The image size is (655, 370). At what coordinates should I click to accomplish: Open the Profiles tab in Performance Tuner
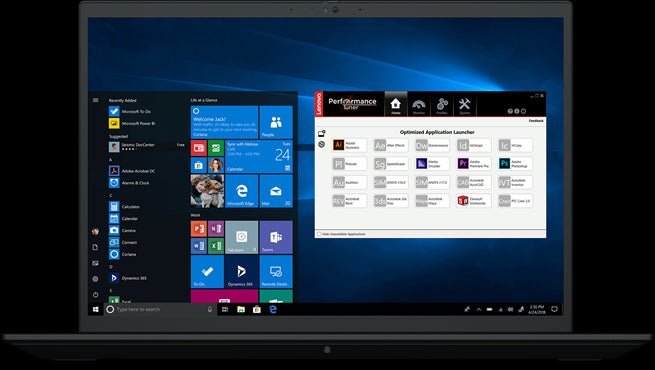coord(442,105)
